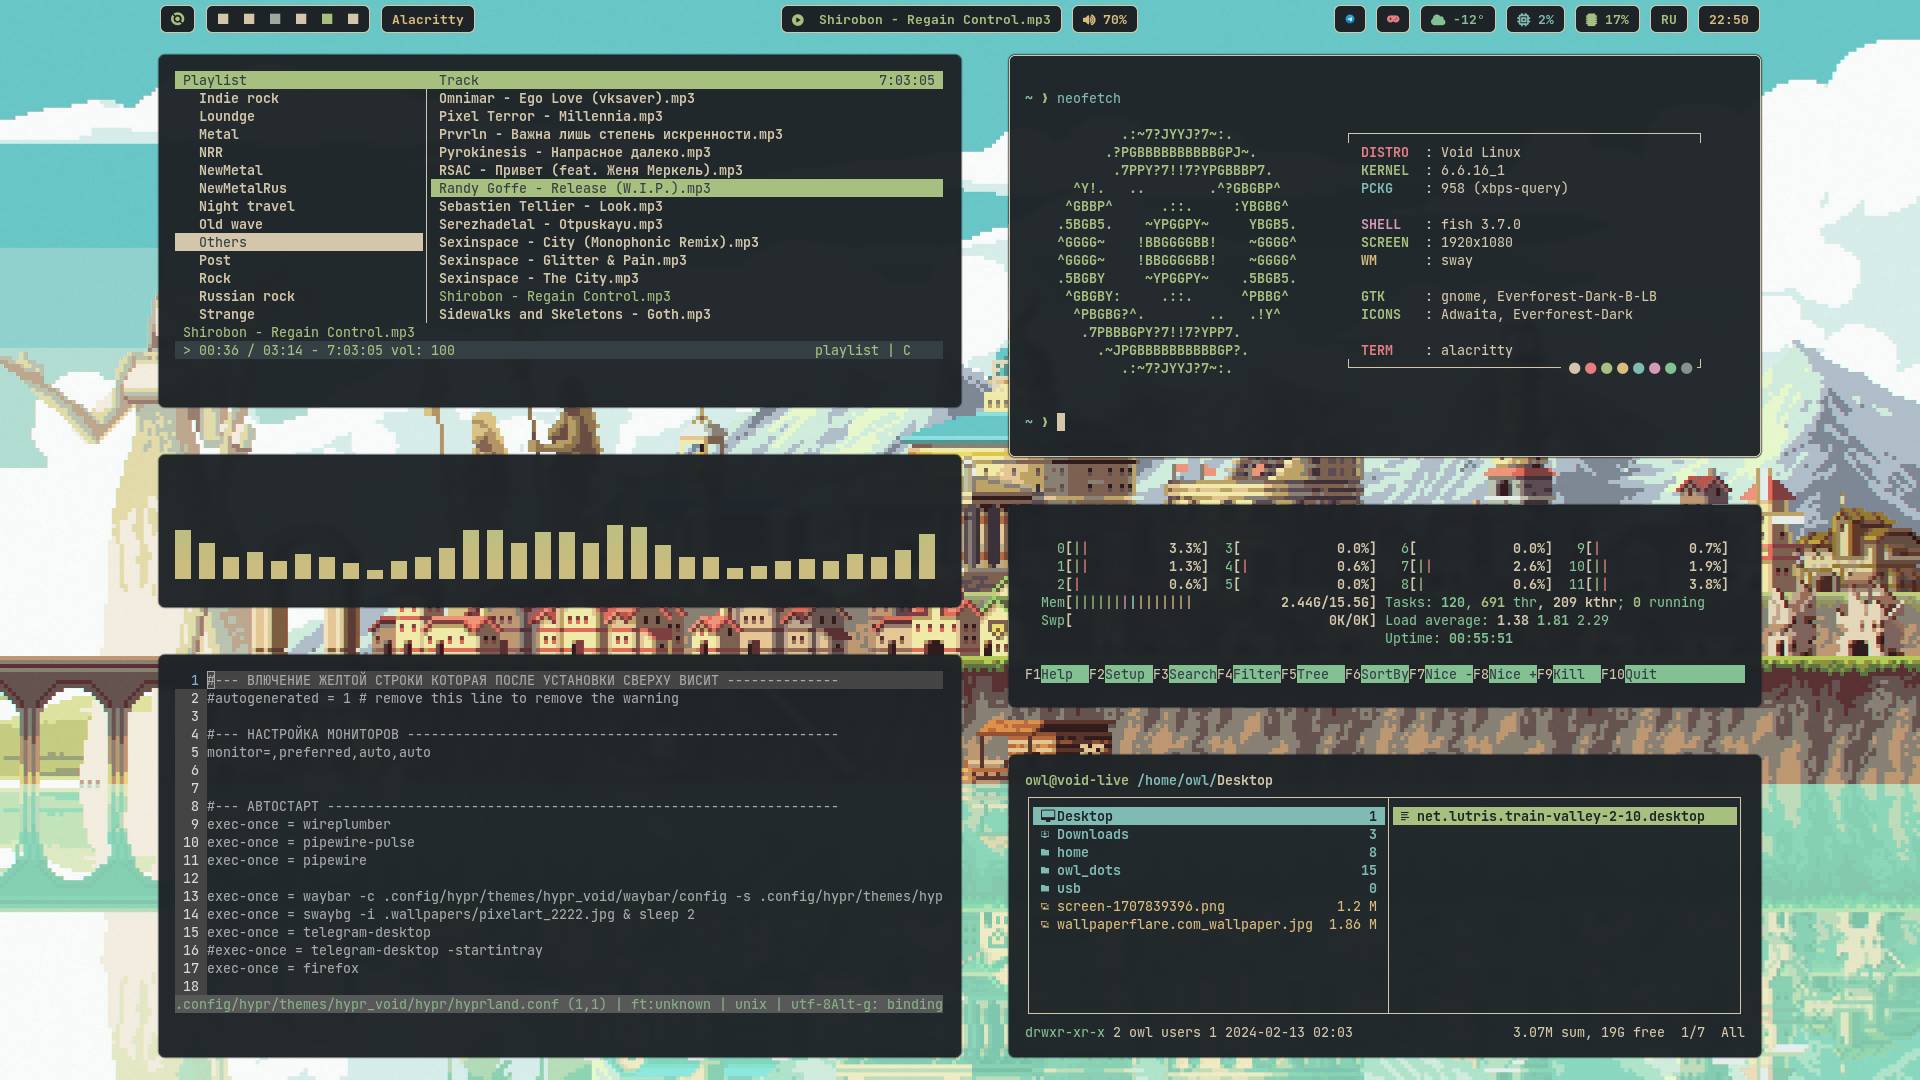1920x1080 pixels.
Task: Click the Telegram tray icon
Action: (x=1349, y=19)
